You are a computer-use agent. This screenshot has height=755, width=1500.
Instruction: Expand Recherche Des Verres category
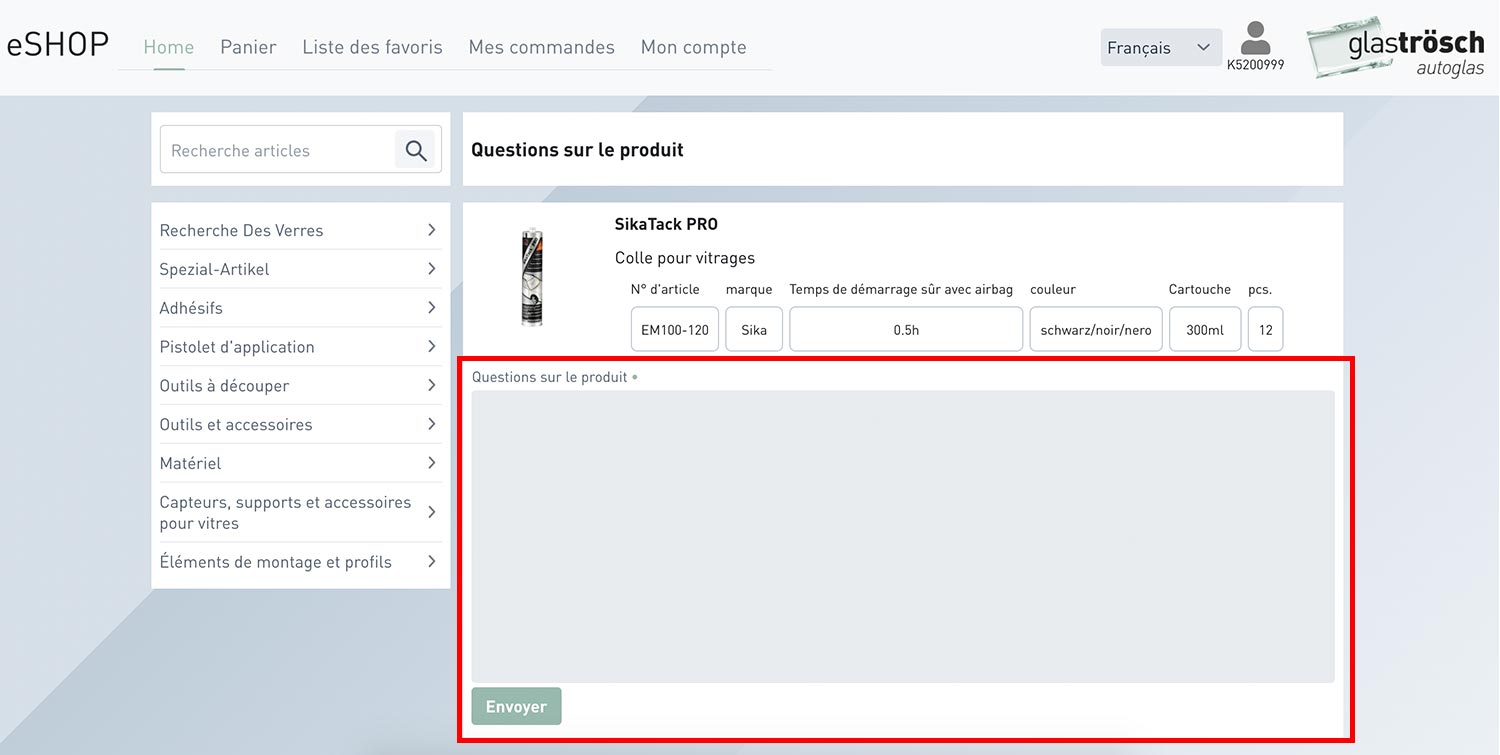coord(300,230)
